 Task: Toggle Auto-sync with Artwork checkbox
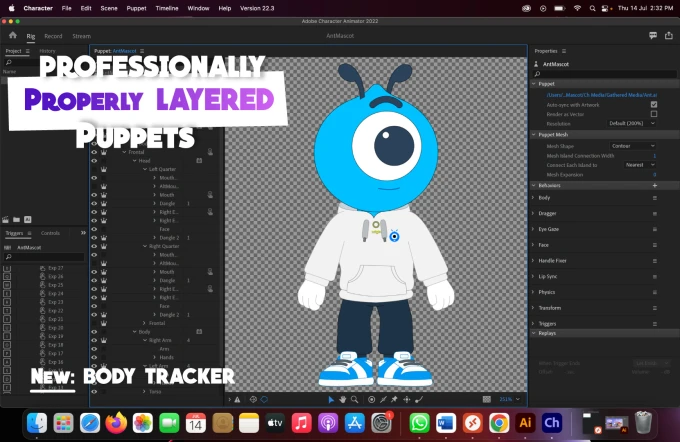pos(654,105)
